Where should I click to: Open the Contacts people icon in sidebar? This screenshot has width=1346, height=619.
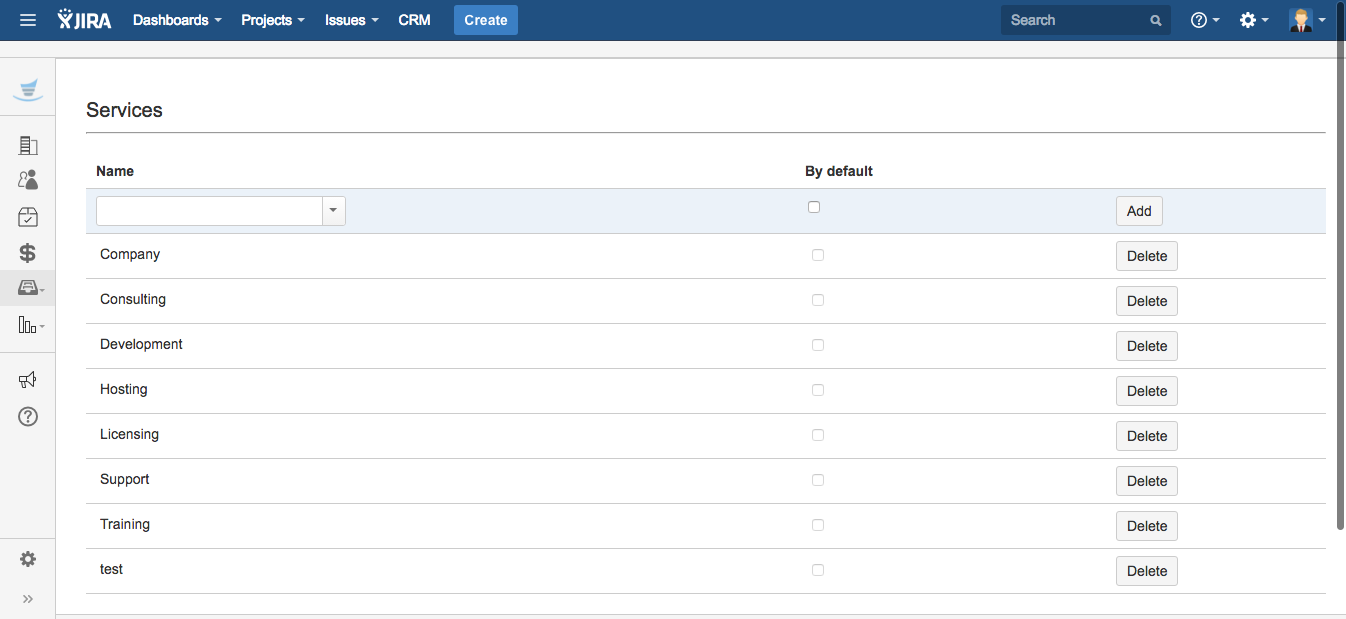(x=28, y=180)
